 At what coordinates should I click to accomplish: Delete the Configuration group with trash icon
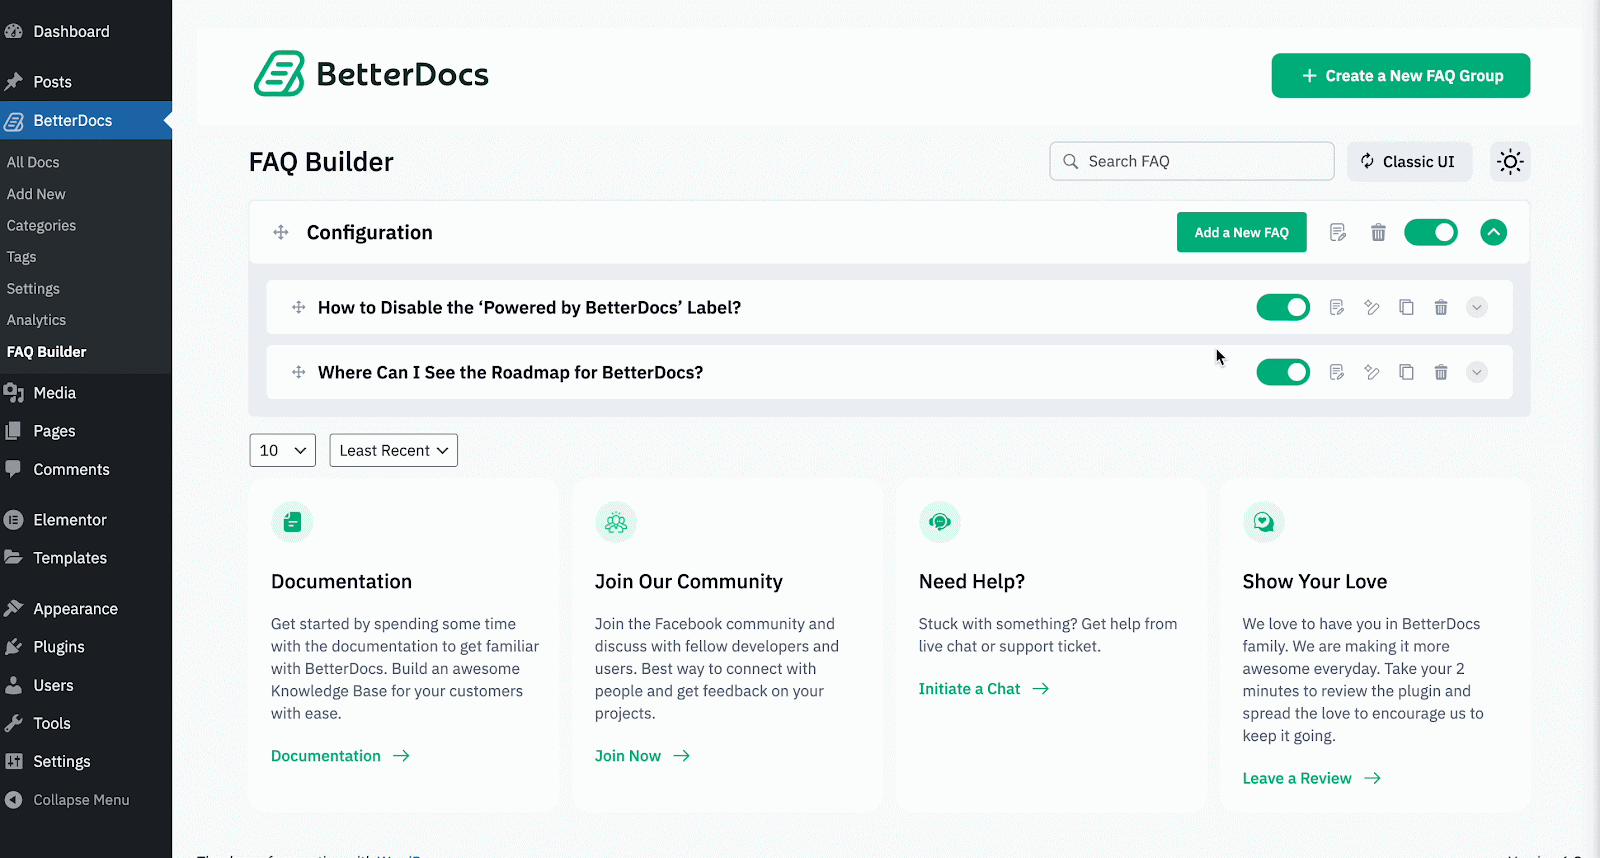pyautogui.click(x=1378, y=232)
